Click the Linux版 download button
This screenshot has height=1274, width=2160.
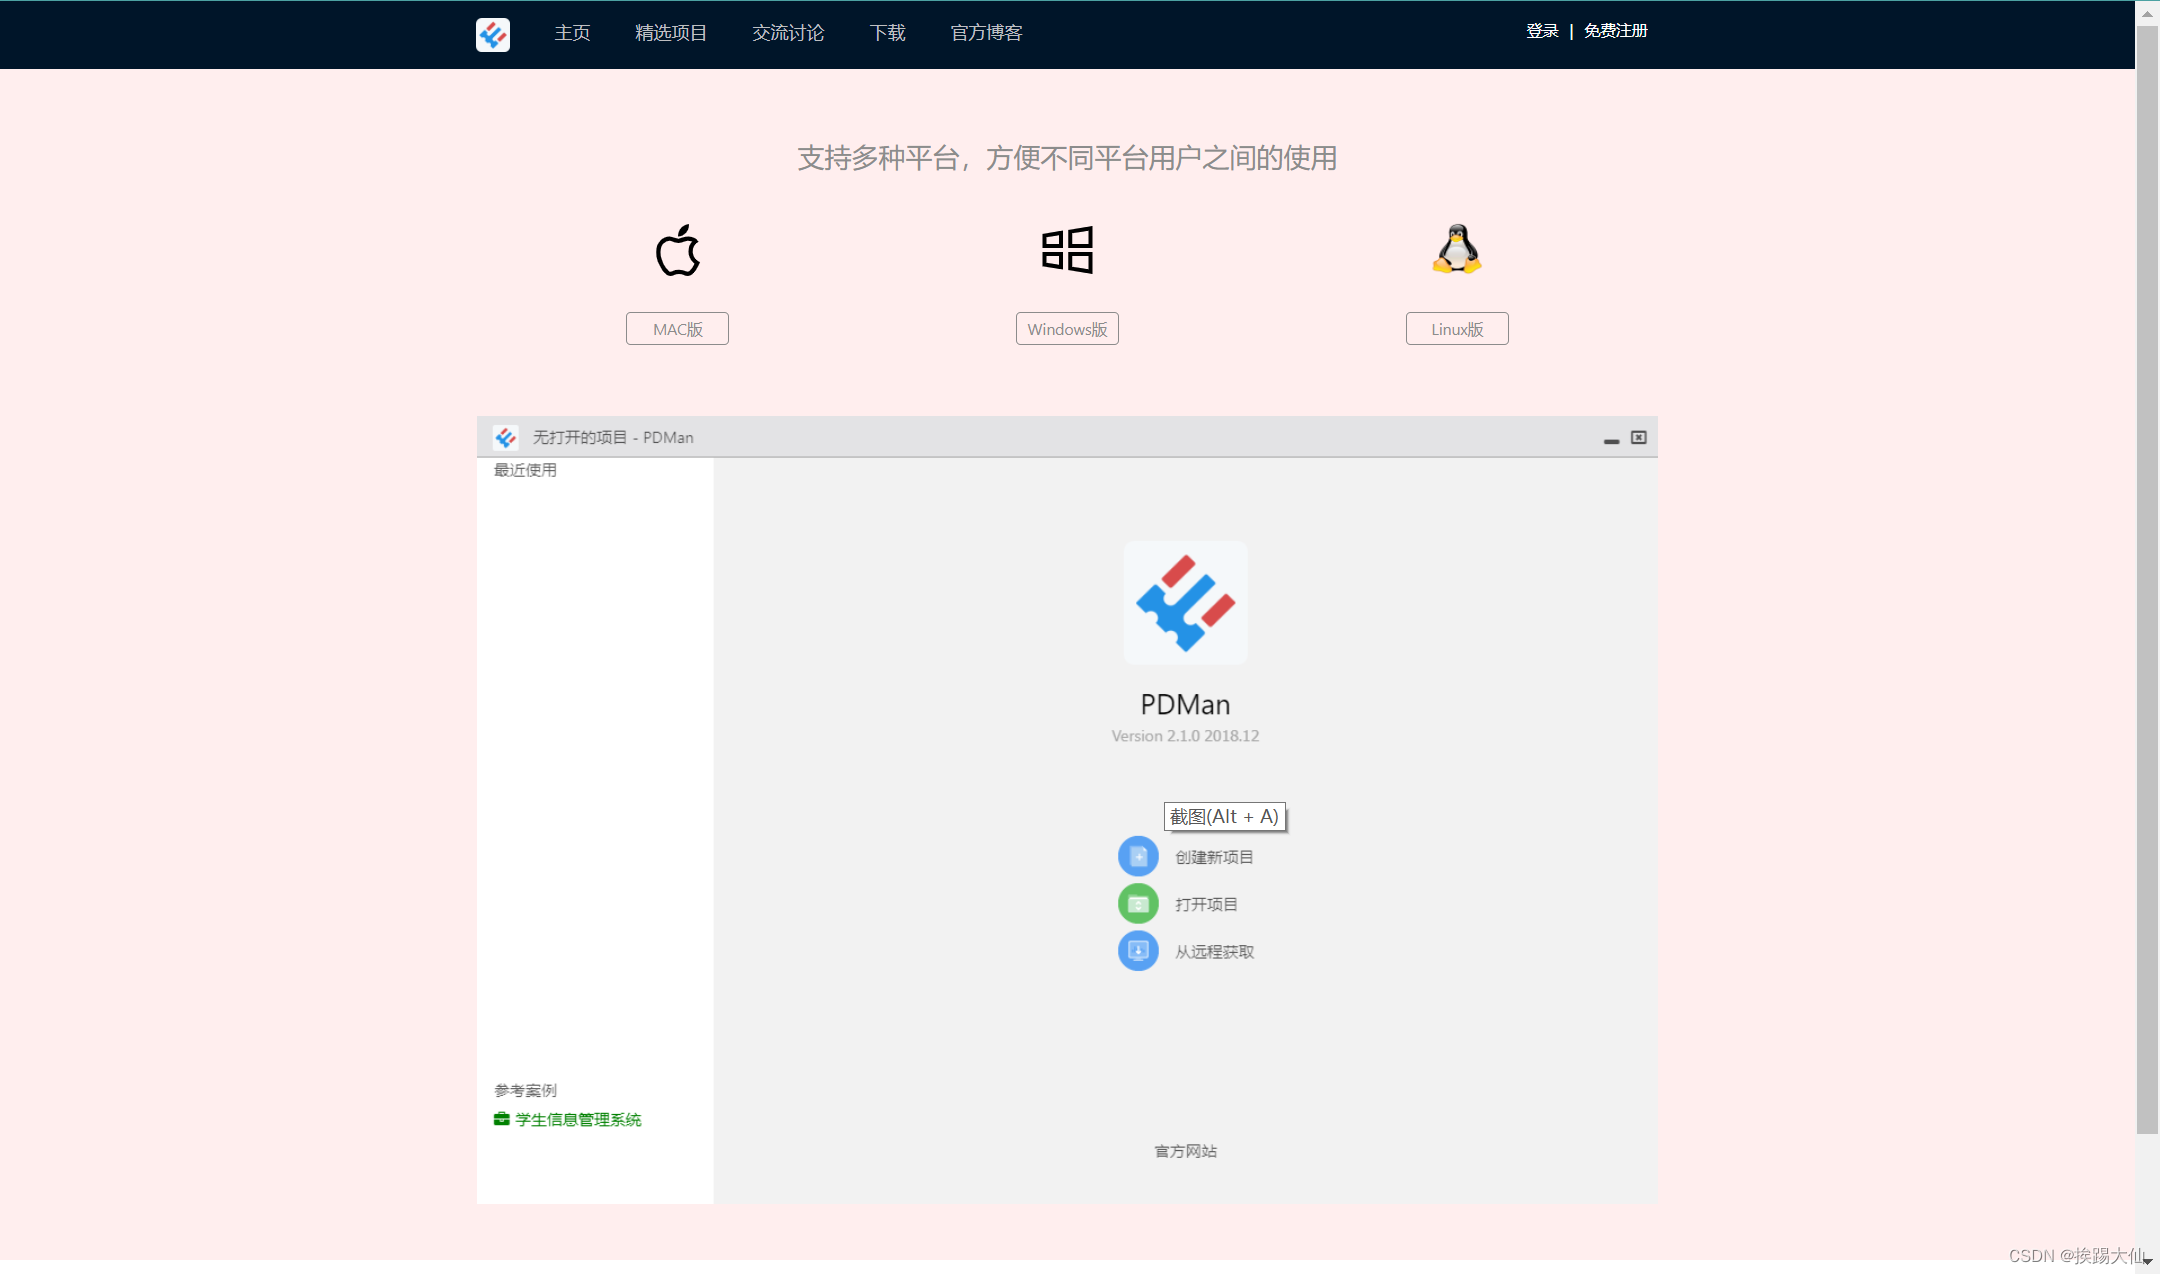click(1456, 329)
